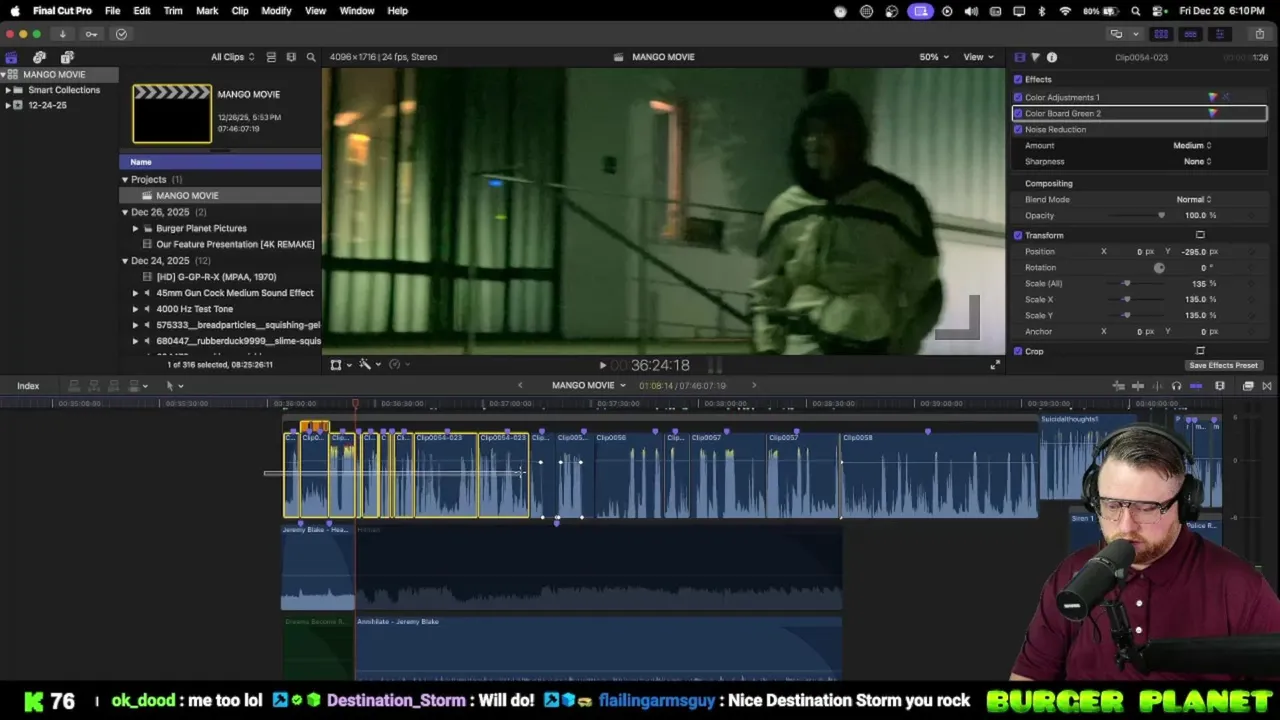Screen dimensions: 1280x720
Task: Toggle the browser panel visibility button
Action: click(1161, 34)
